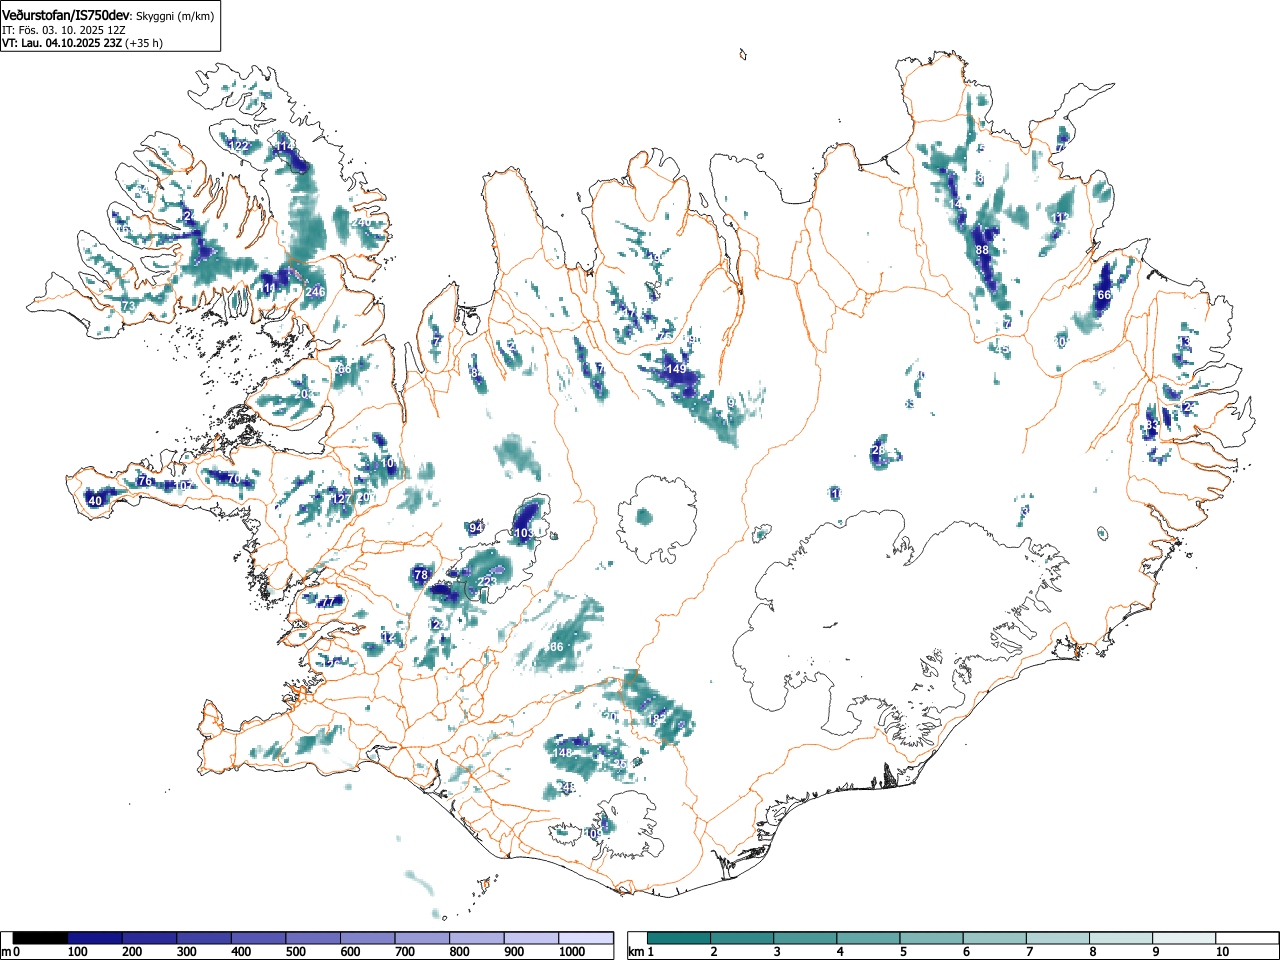Screen dimensions: 1280x960
Task: Click the '112' visibility value in the northeast
Action: tap(1061, 217)
